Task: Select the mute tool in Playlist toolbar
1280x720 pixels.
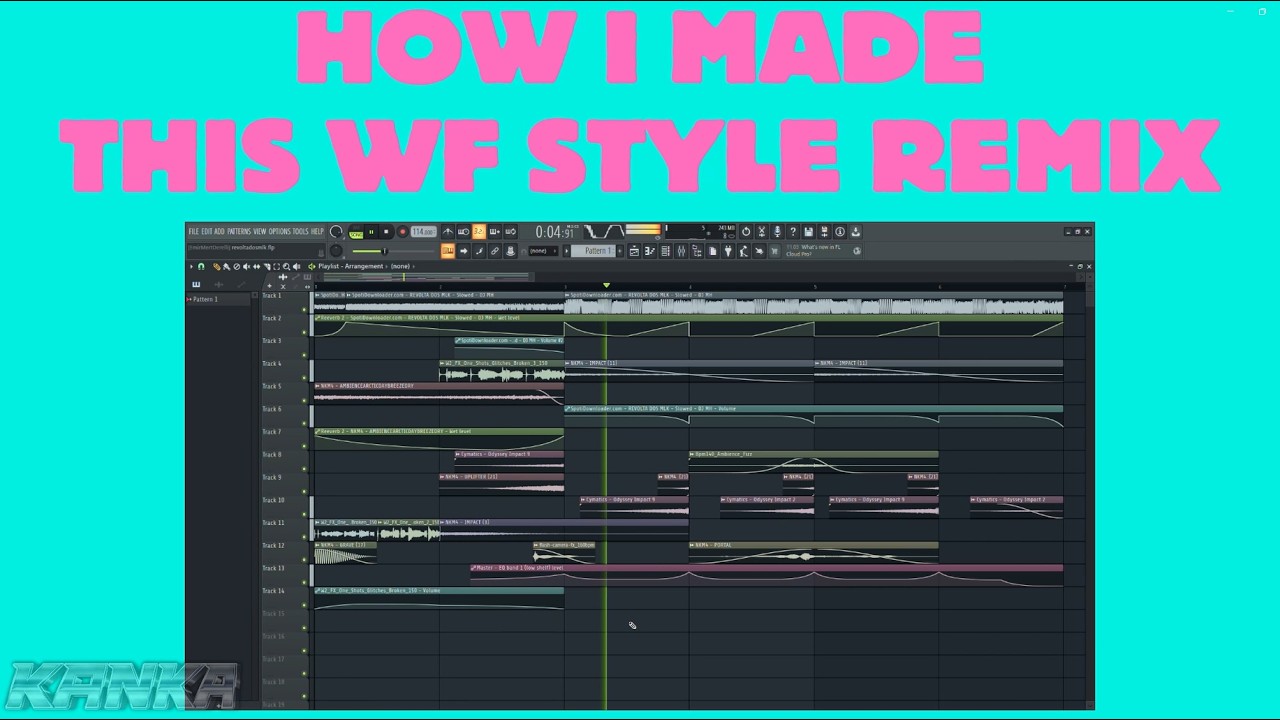Action: (246, 266)
